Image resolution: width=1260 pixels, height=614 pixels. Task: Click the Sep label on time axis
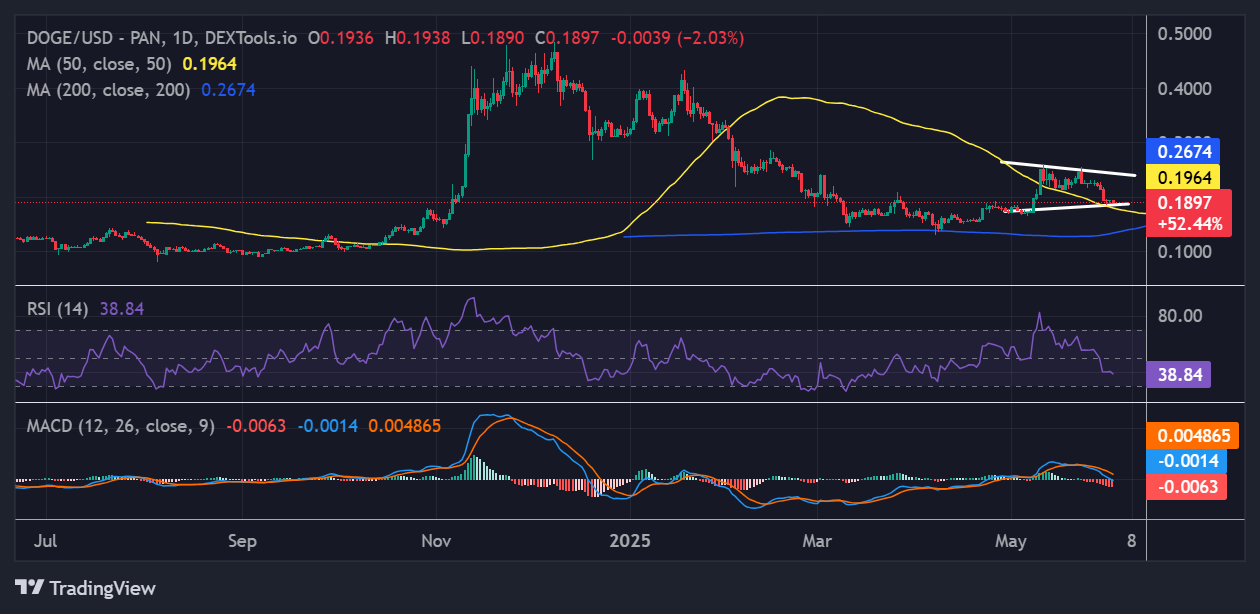point(242,541)
